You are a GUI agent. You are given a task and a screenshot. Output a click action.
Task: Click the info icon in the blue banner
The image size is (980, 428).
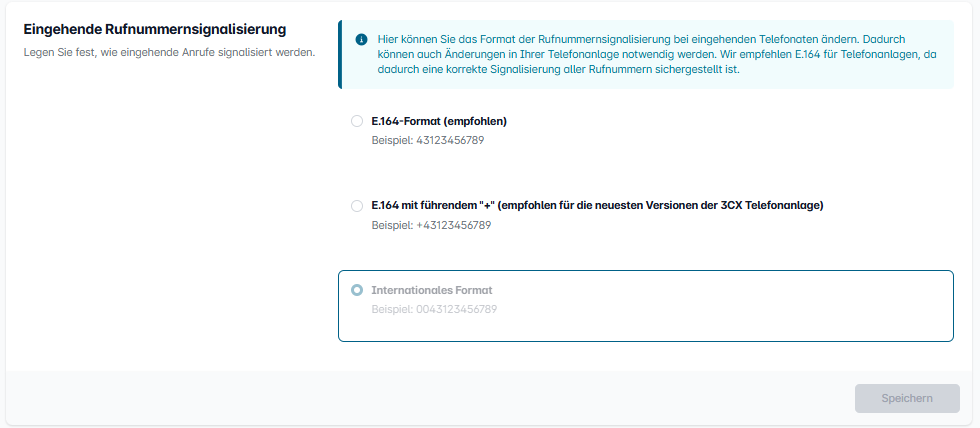point(361,39)
